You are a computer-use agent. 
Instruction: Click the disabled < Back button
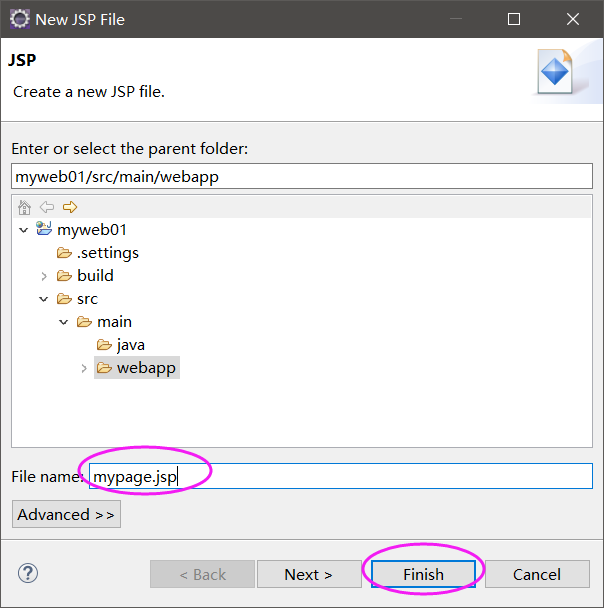click(202, 574)
